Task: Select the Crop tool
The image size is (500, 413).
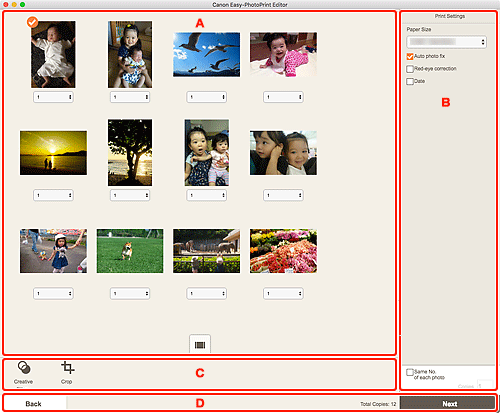Action: [x=67, y=373]
